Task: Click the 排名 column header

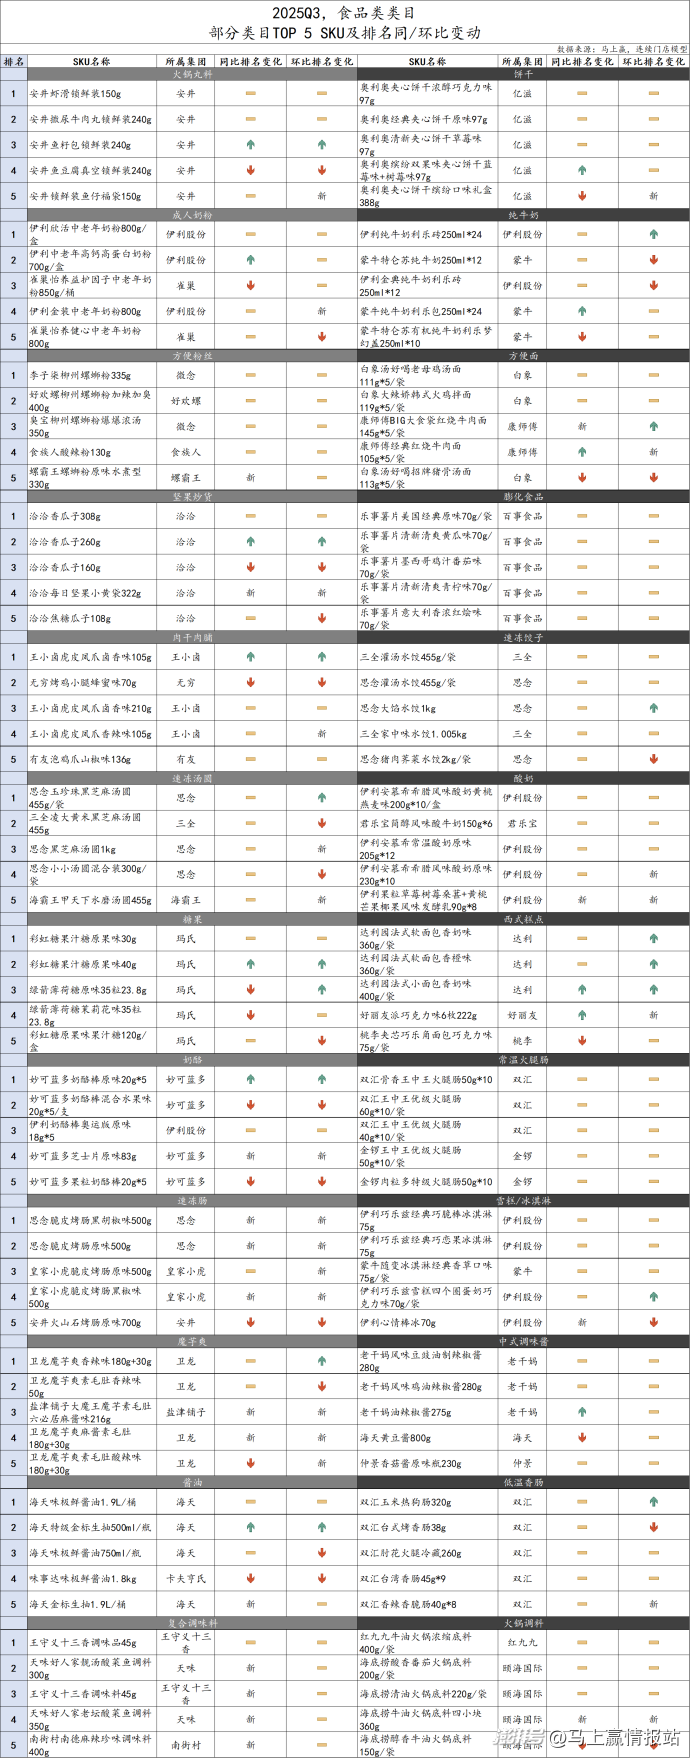Action: point(14,62)
